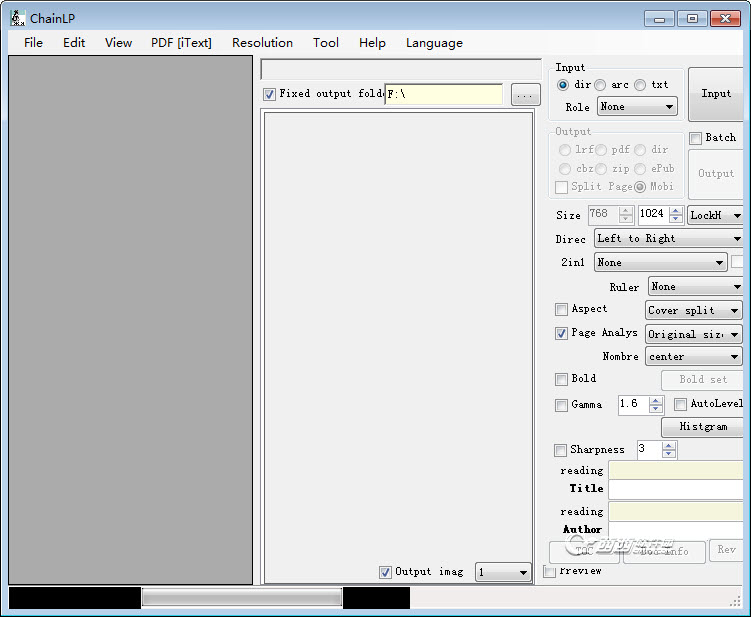Open the Aspect 'Cover split' dropdown
Image resolution: width=751 pixels, height=617 pixels.
pyautogui.click(x=694, y=311)
